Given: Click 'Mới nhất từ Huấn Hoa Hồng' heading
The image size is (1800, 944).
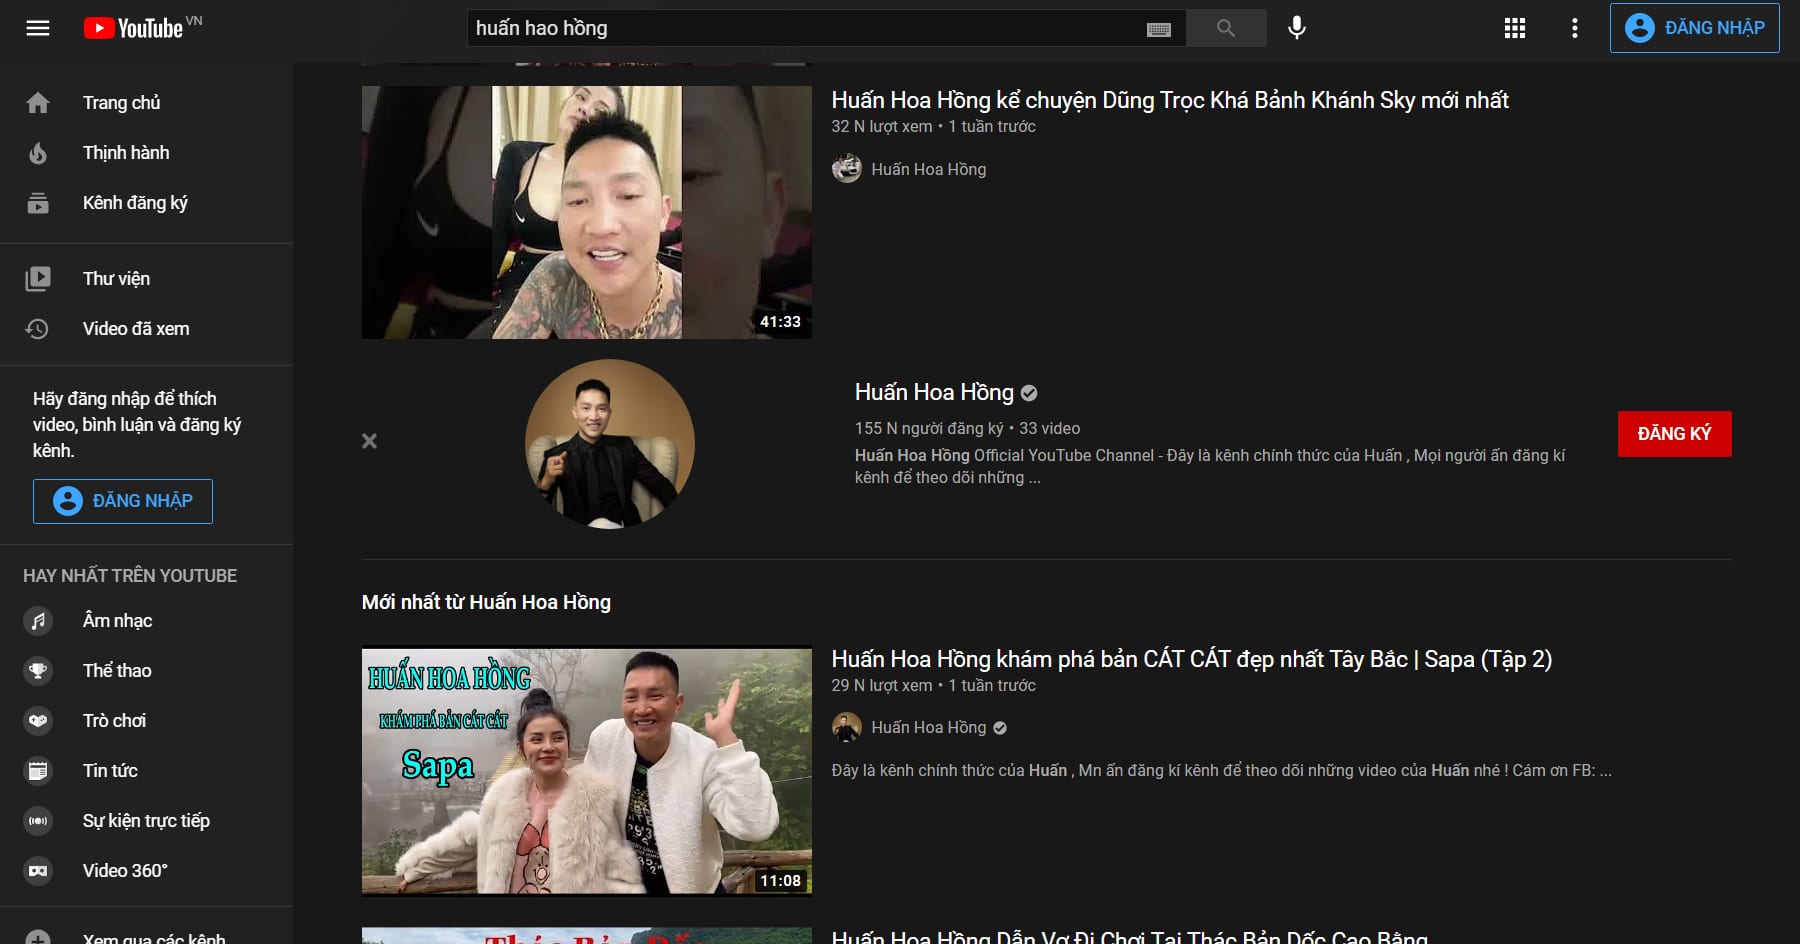Looking at the screenshot, I should click(x=486, y=602).
